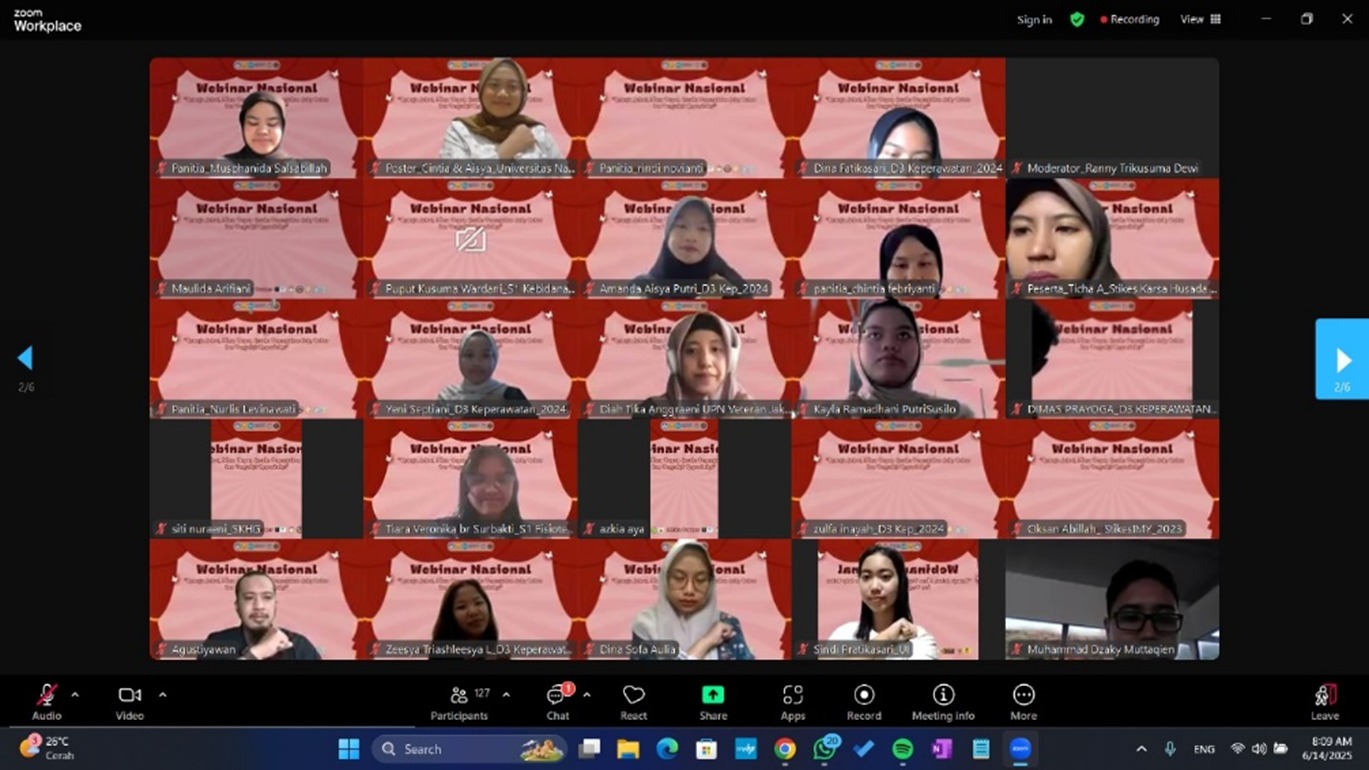Open the View layout menu
Viewport: 1369px width, 770px height.
[x=1200, y=19]
